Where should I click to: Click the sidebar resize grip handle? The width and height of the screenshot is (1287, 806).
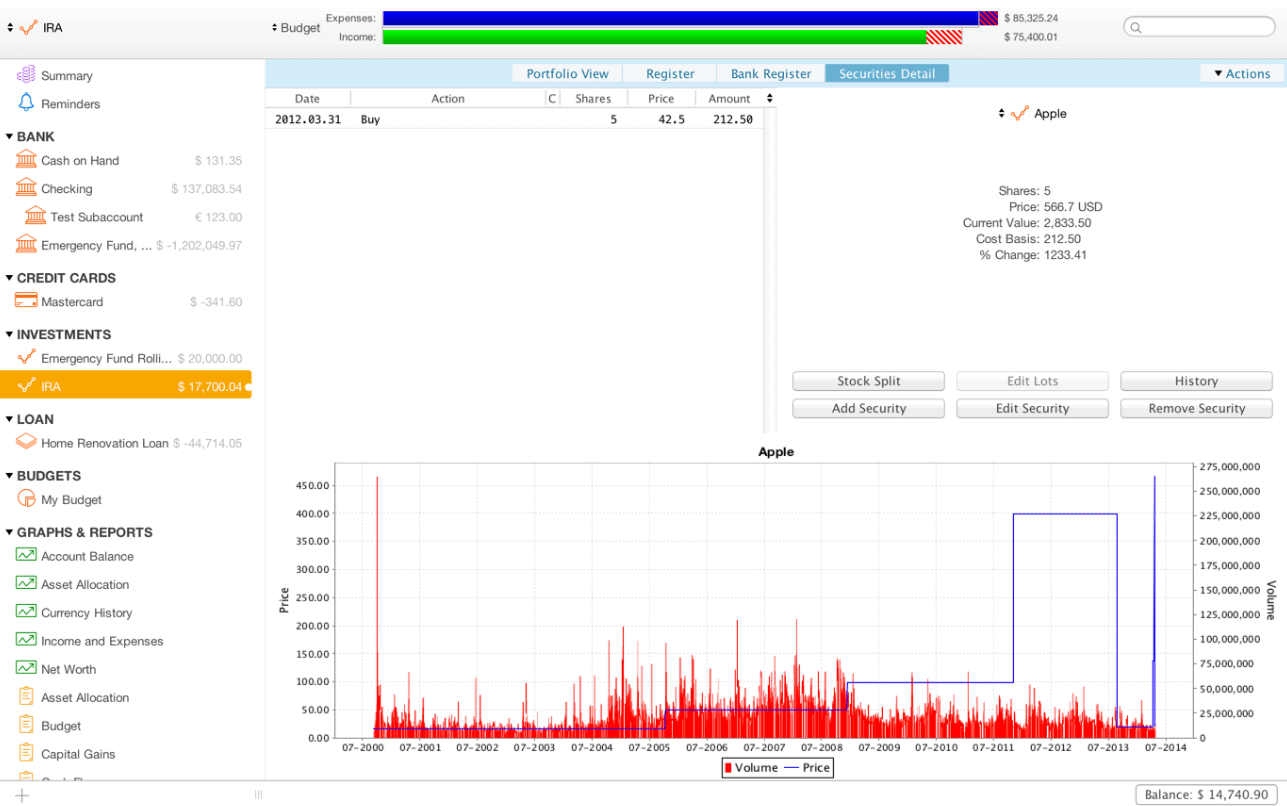coord(258,795)
